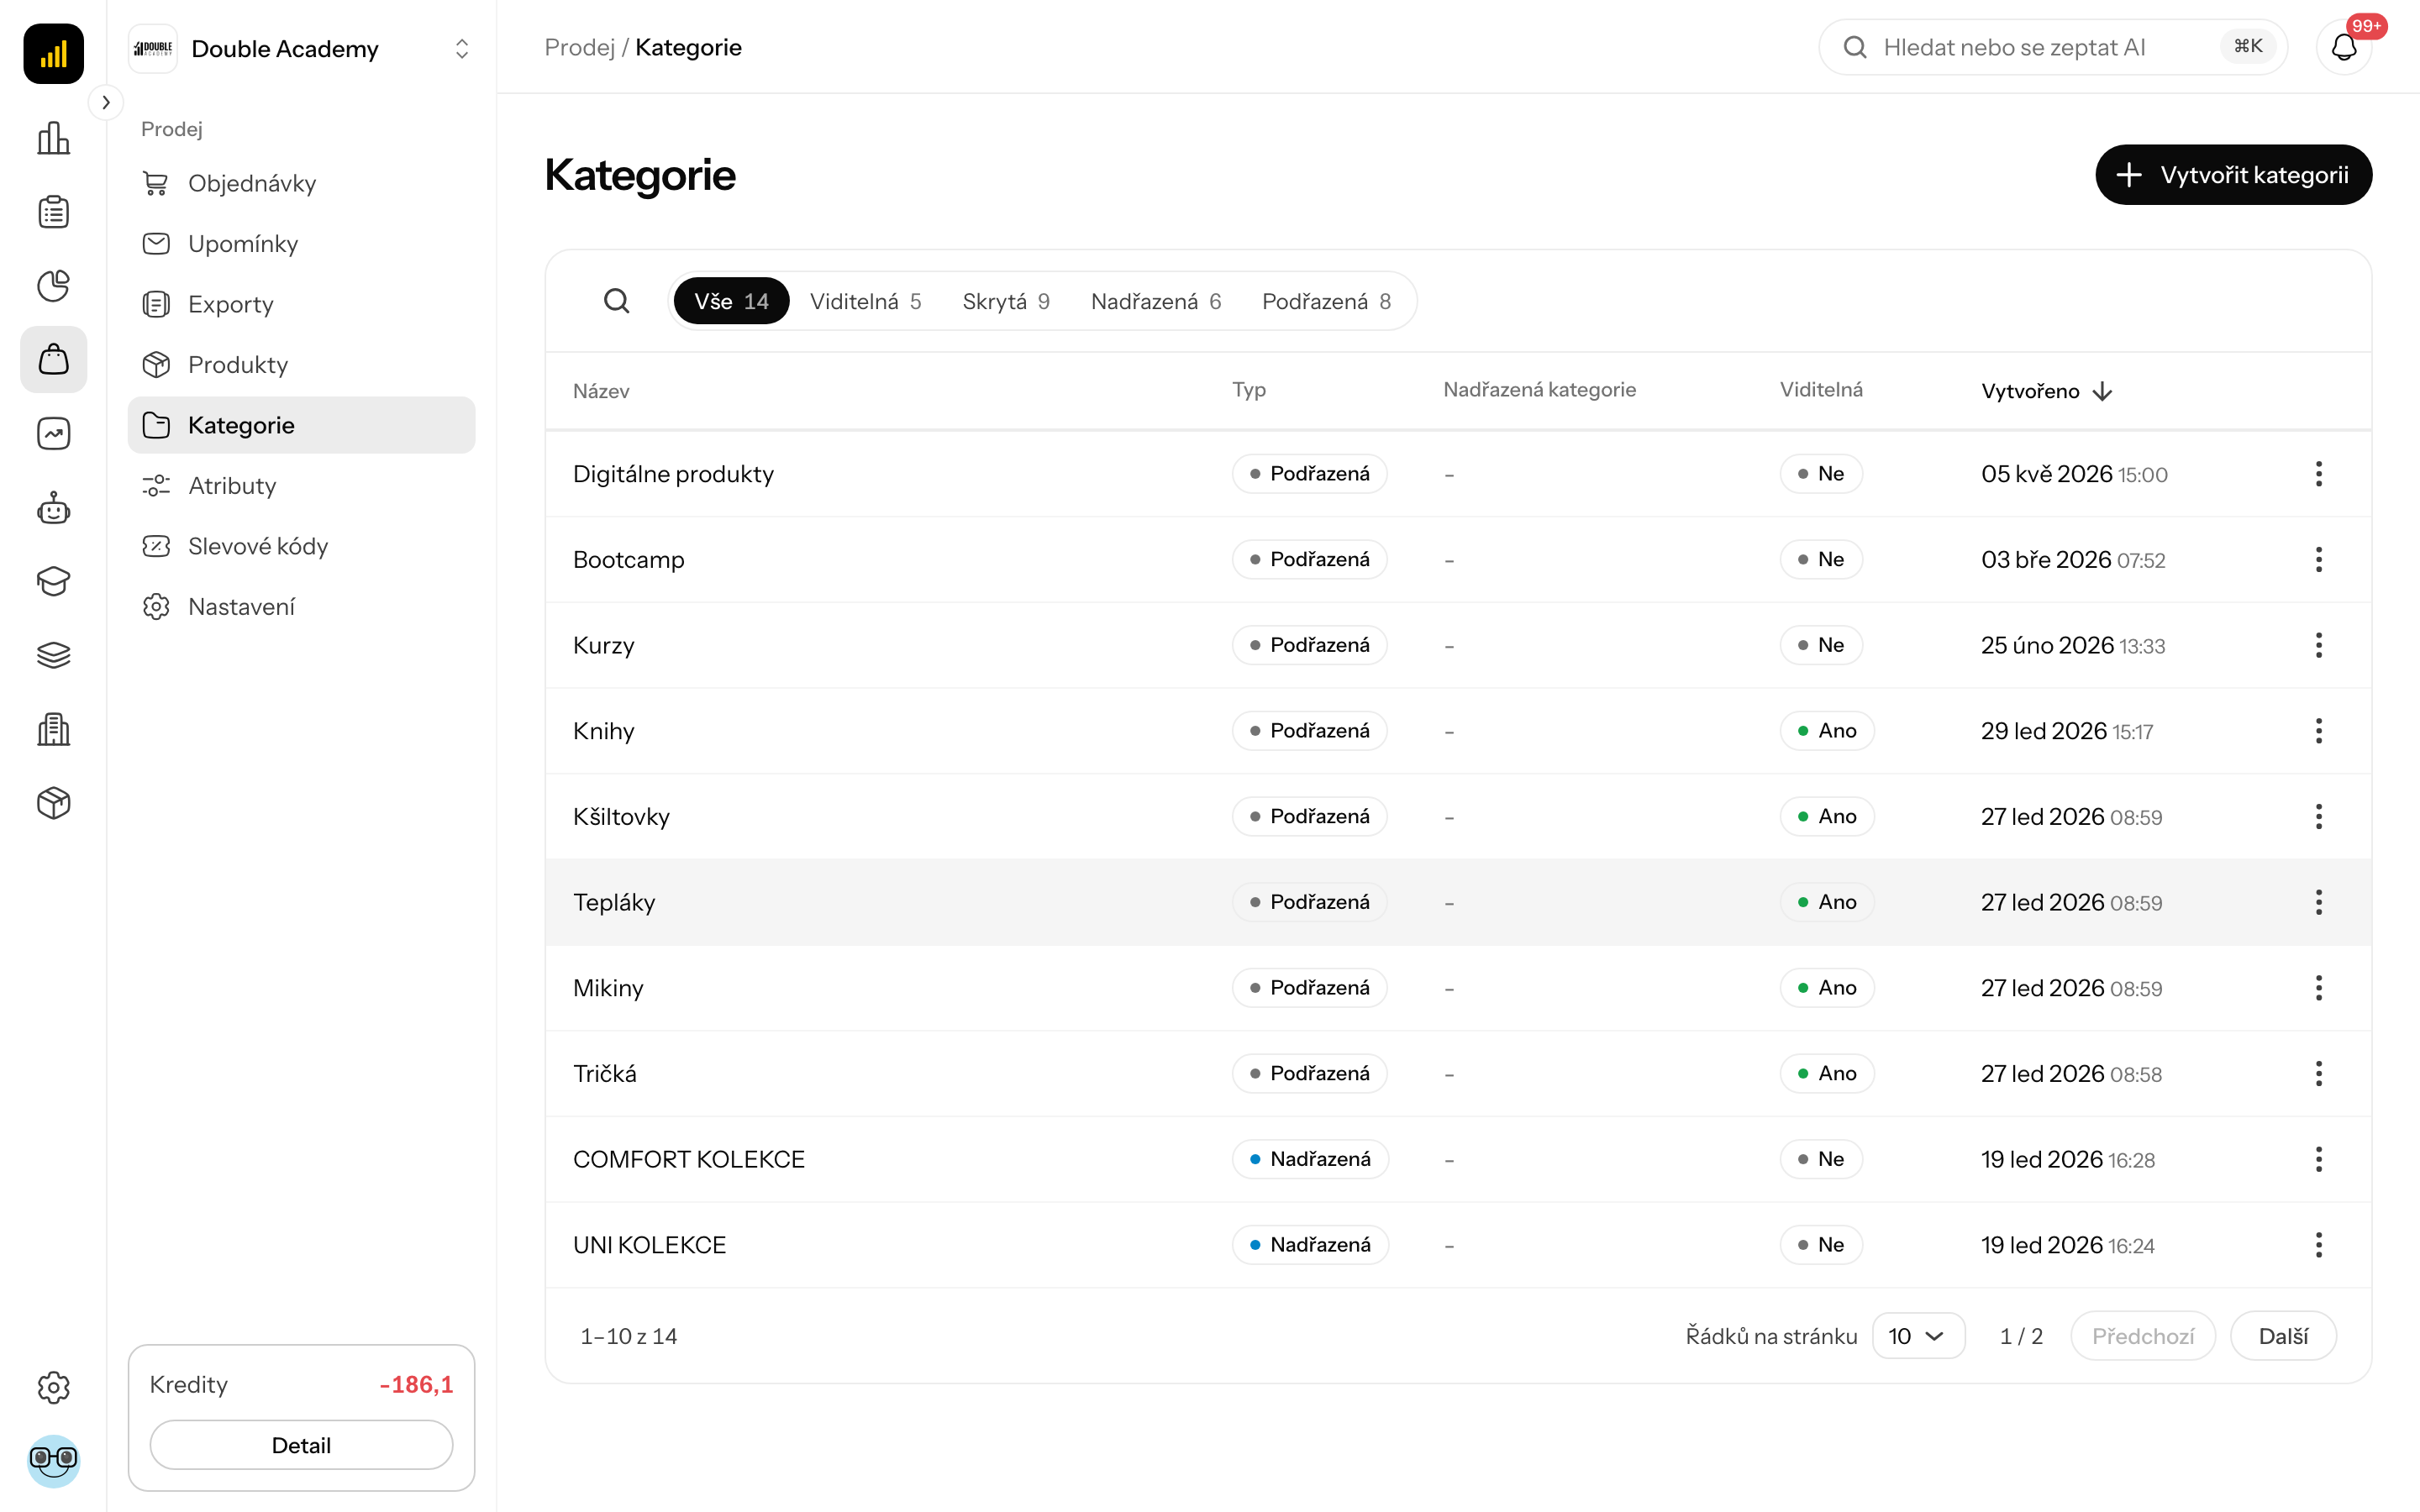Open Nastavení in the sidebar
This screenshot has width=2420, height=1512.
301,607
